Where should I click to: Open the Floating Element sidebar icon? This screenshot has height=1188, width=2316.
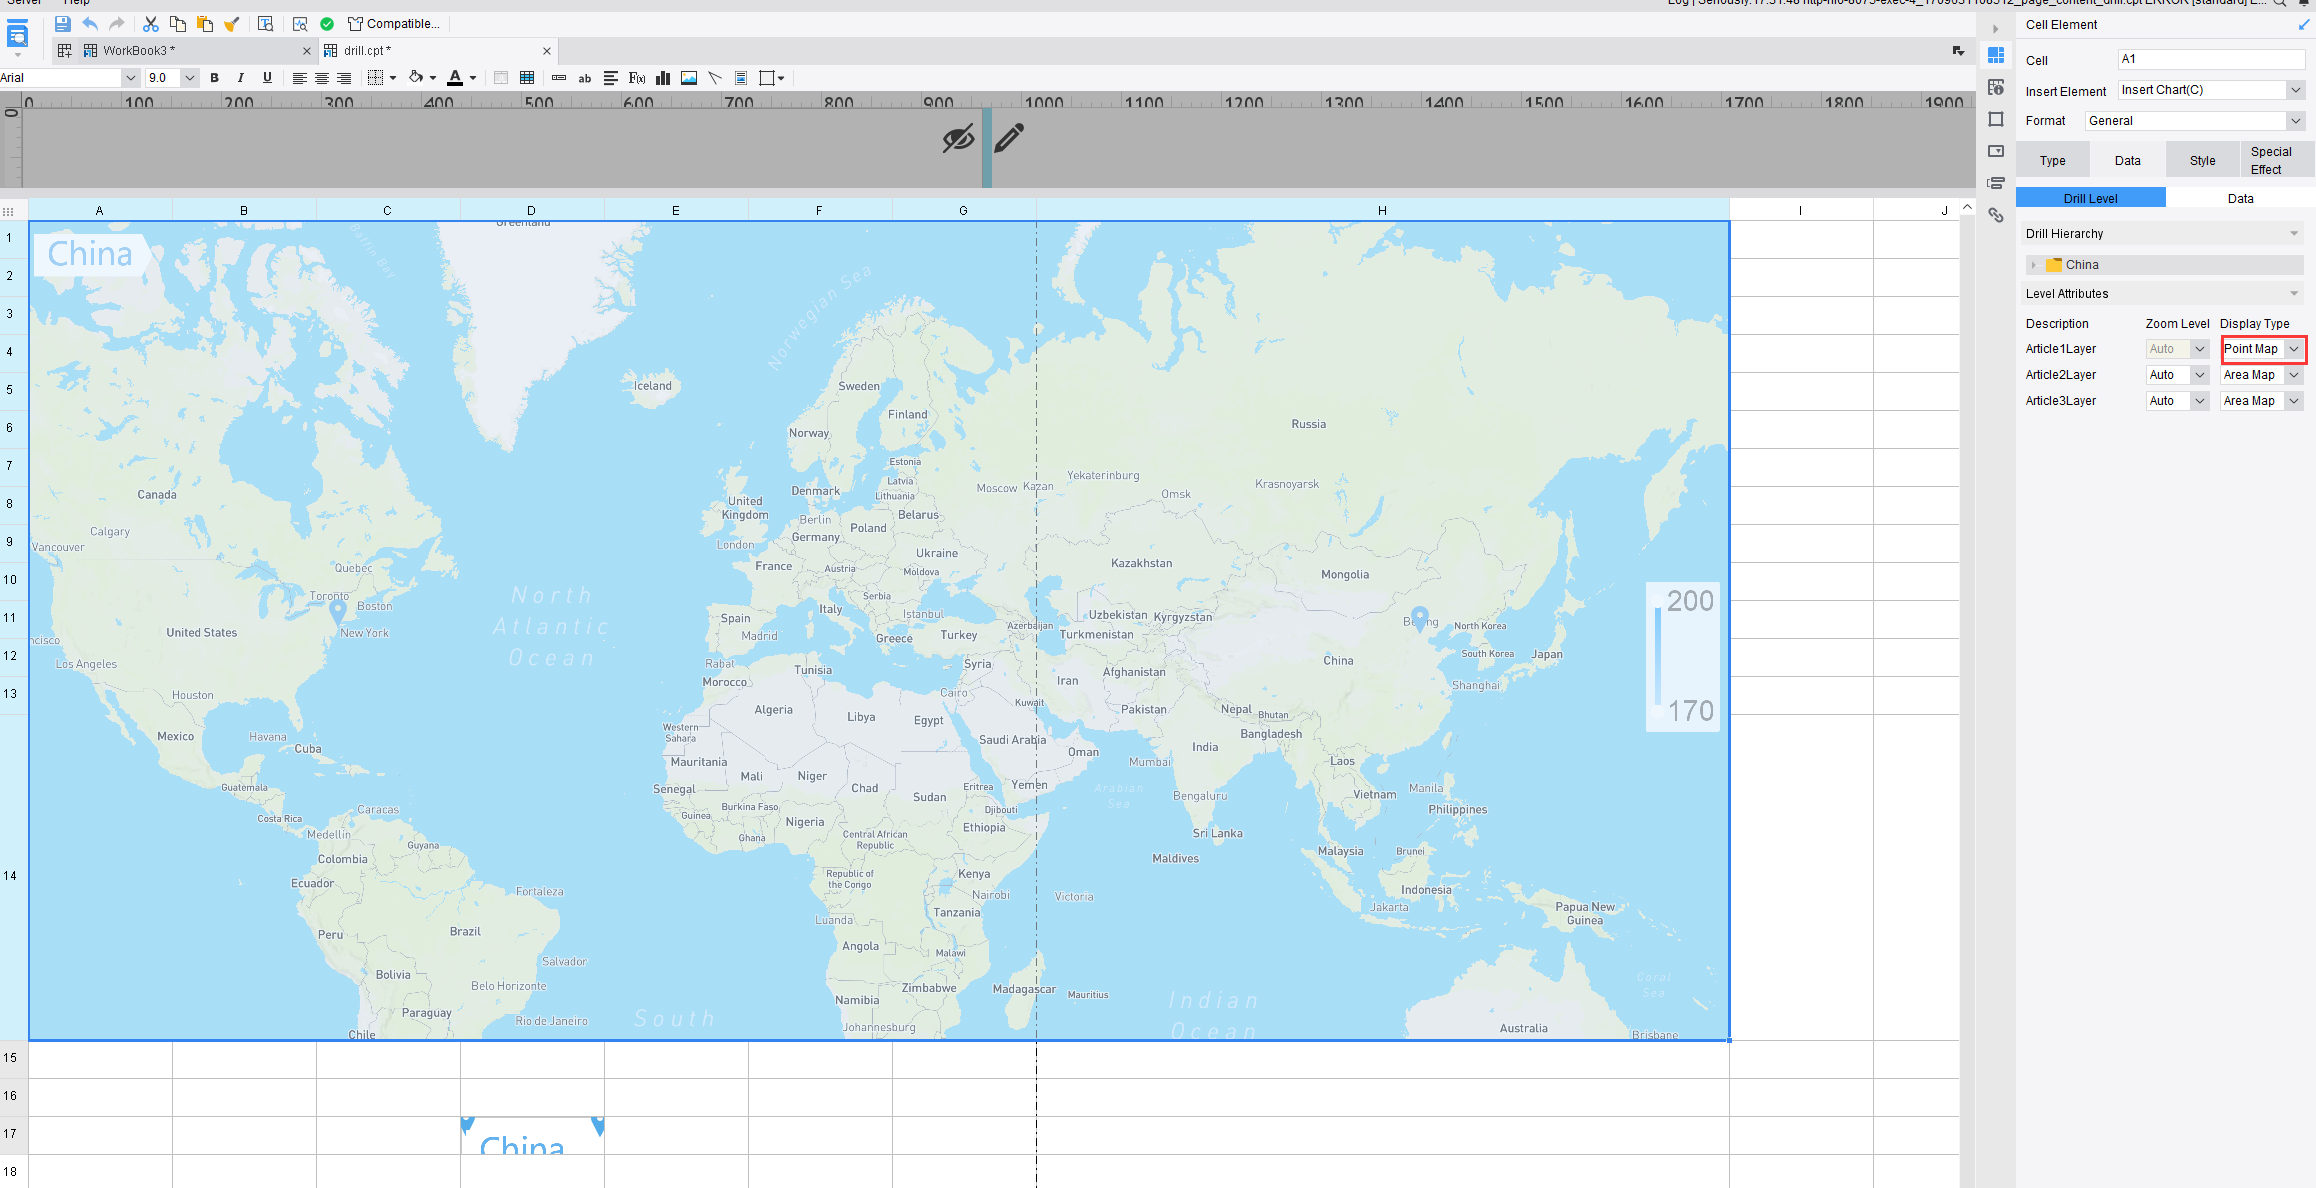[x=1996, y=119]
